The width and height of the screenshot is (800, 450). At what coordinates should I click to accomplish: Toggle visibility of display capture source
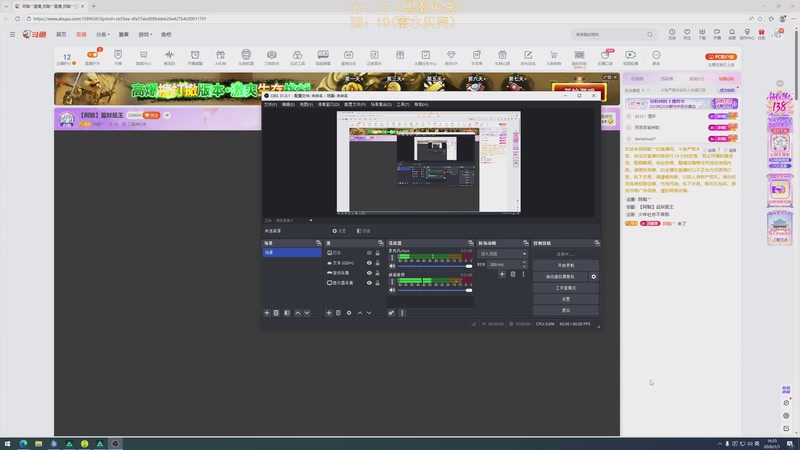(369, 283)
